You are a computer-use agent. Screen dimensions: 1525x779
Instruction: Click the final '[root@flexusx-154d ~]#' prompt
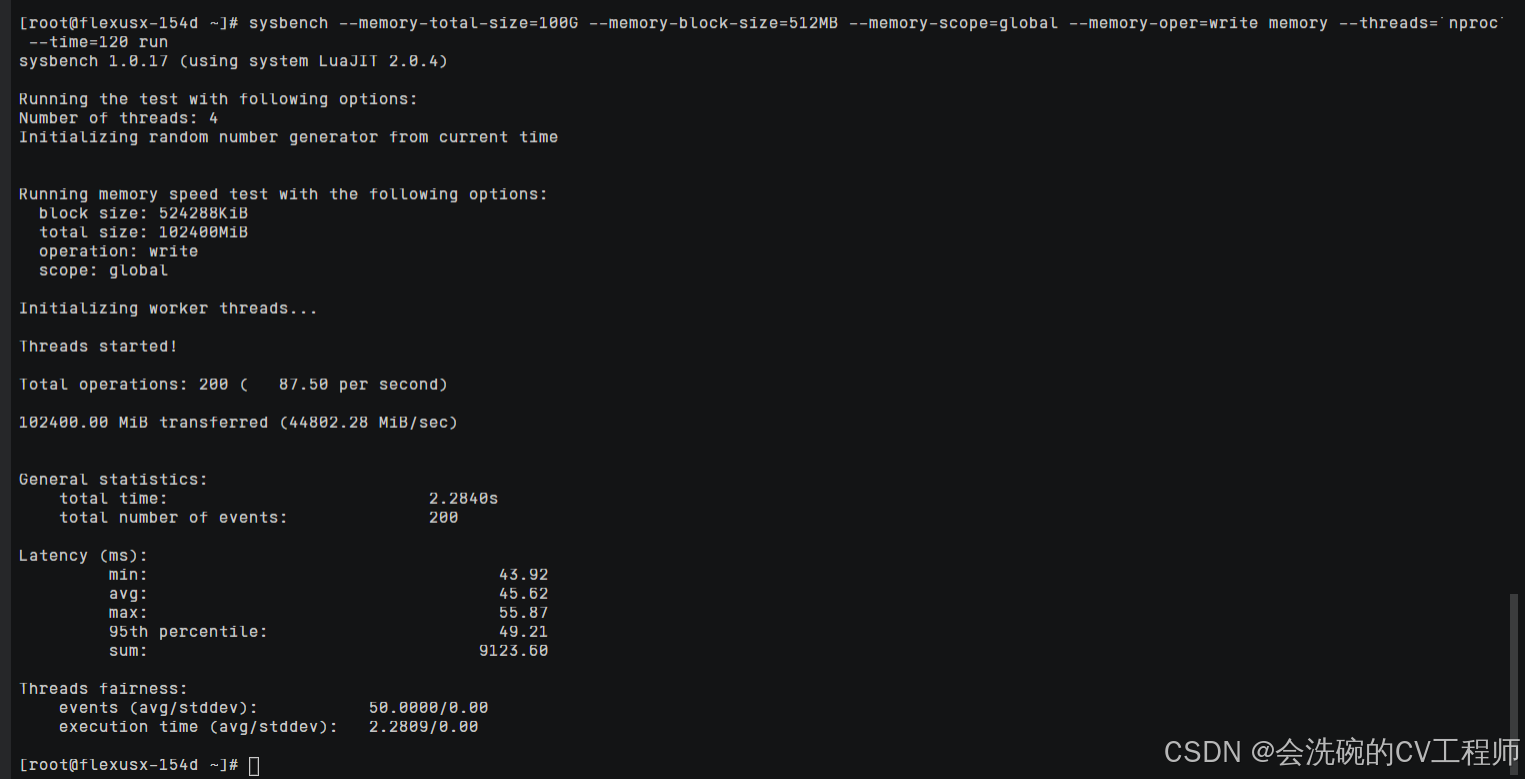coord(128,765)
